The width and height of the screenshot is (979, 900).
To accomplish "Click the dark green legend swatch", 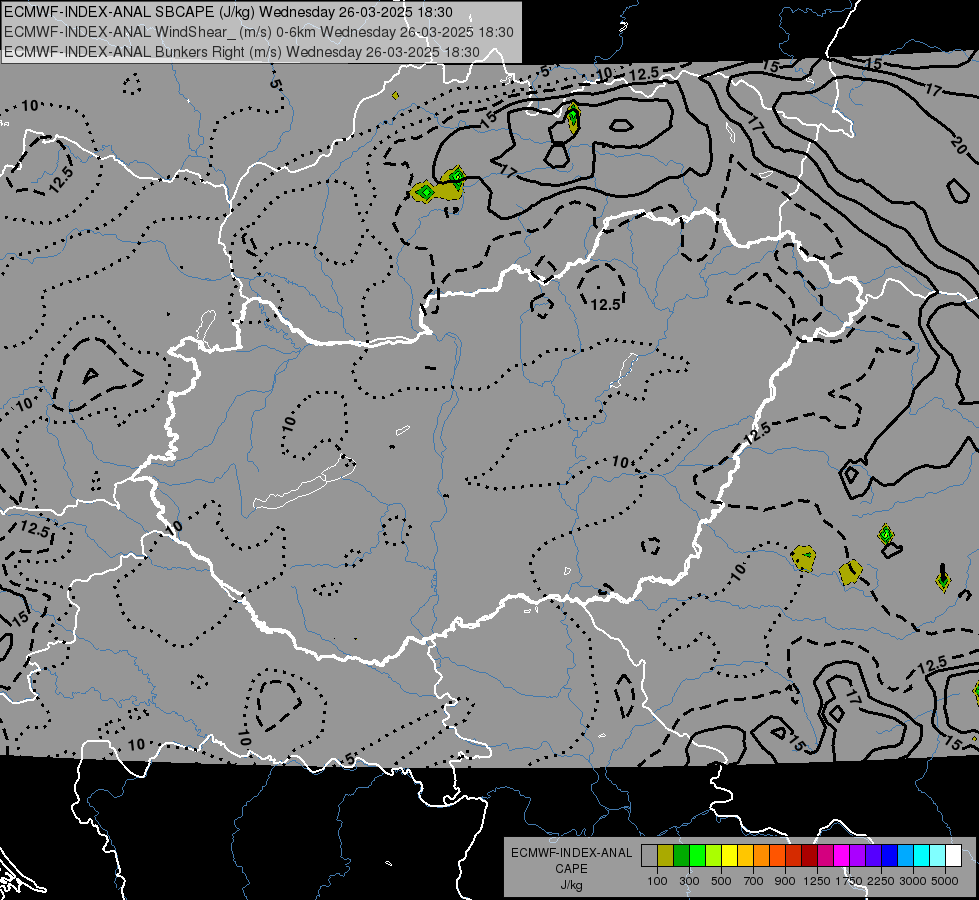I will coord(681,855).
